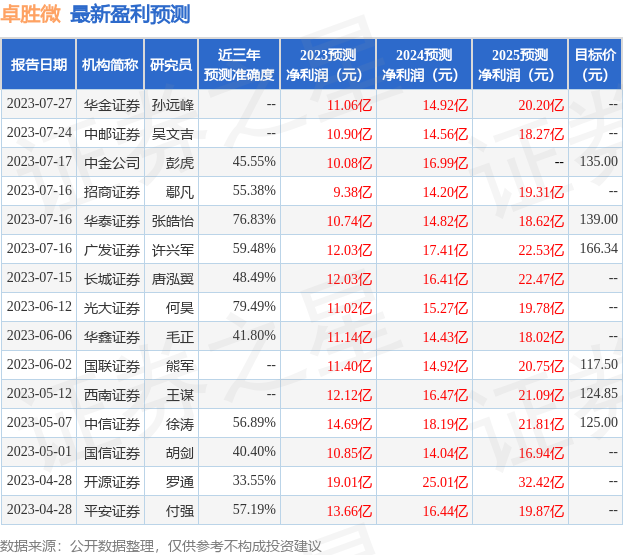Click the 117.50 target price
This screenshot has height=555, width=623.
[x=598, y=364]
